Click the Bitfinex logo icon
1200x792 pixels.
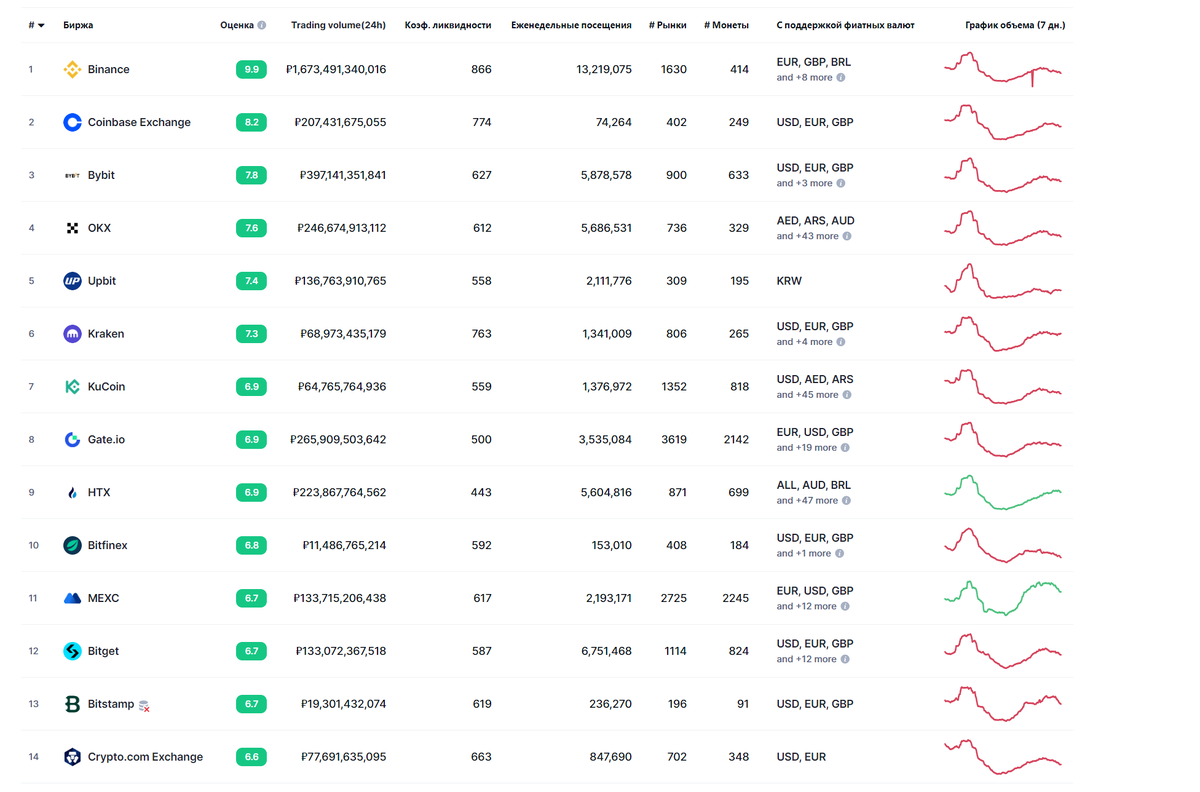pos(72,545)
